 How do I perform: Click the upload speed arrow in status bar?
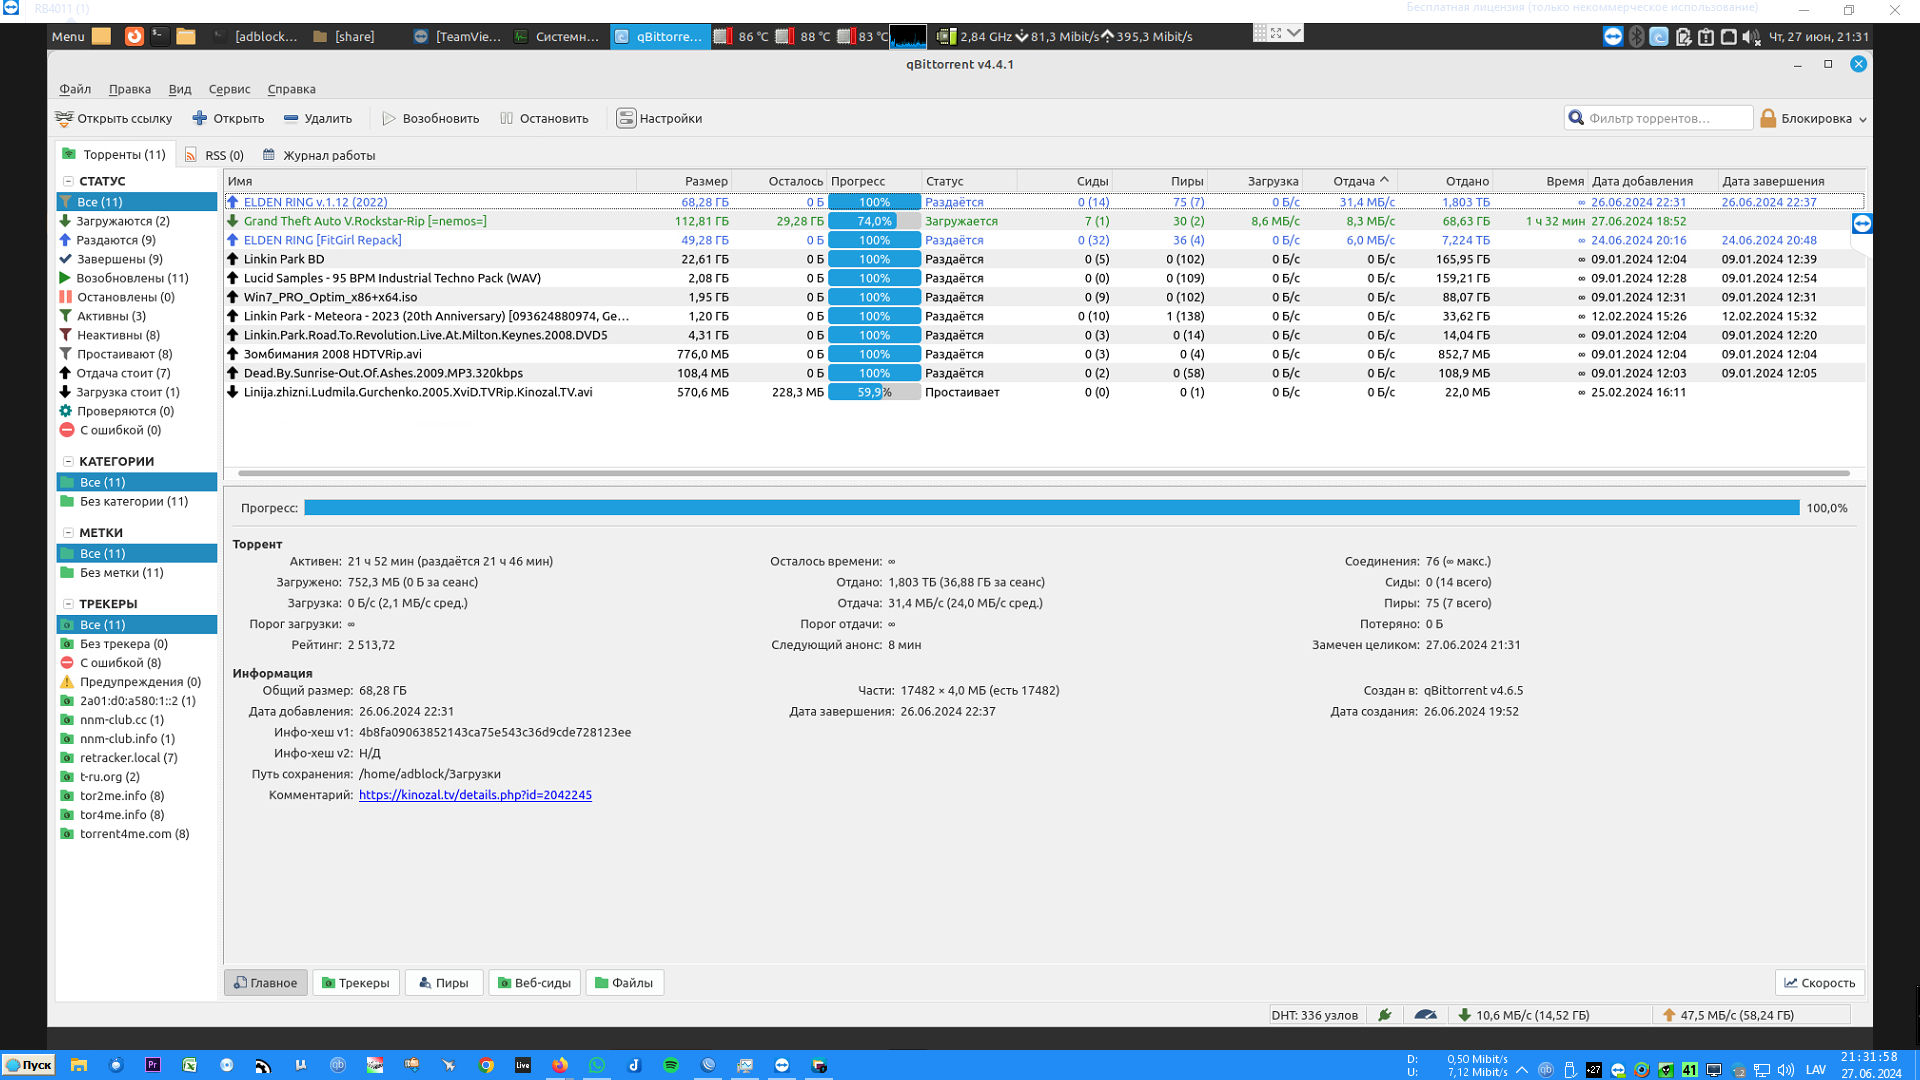point(1669,1015)
